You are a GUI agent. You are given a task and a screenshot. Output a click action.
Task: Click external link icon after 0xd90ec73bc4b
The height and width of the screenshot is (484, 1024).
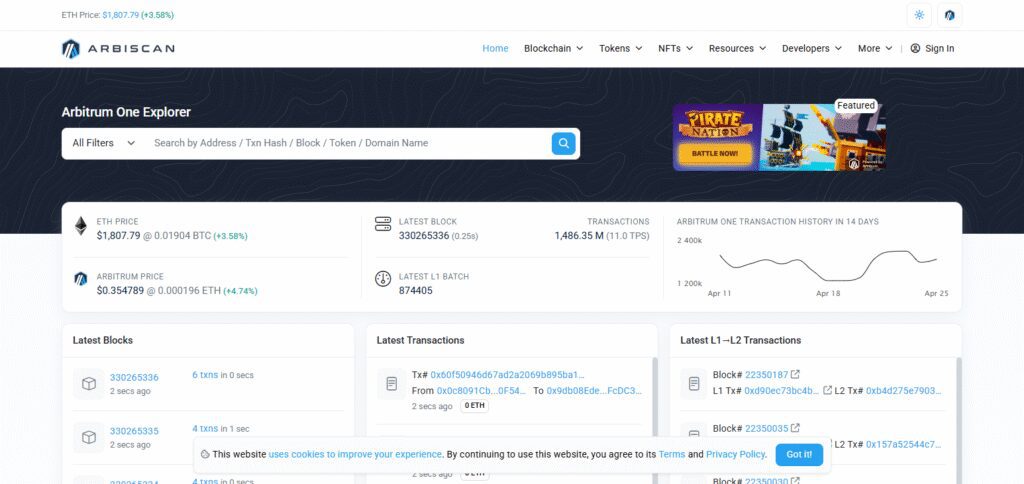827,391
